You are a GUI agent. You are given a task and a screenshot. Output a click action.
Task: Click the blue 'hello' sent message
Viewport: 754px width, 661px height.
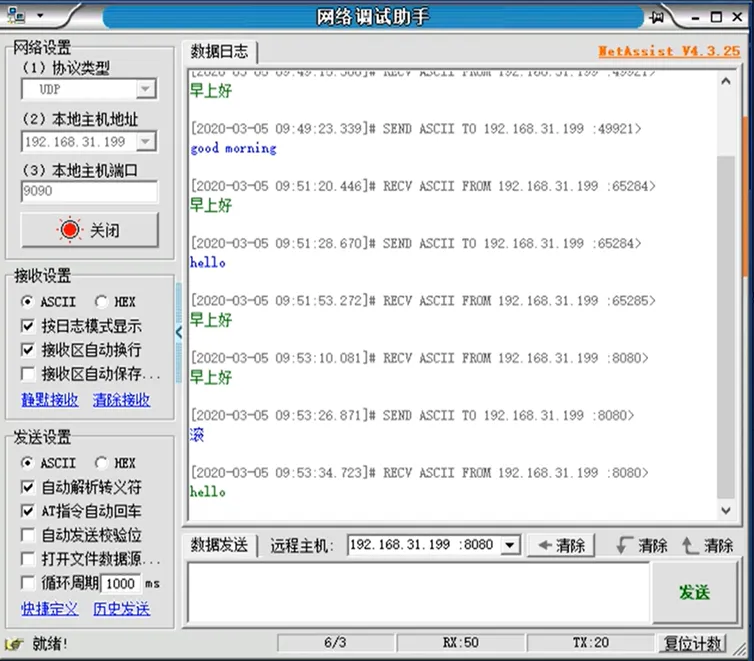pyautogui.click(x=207, y=262)
